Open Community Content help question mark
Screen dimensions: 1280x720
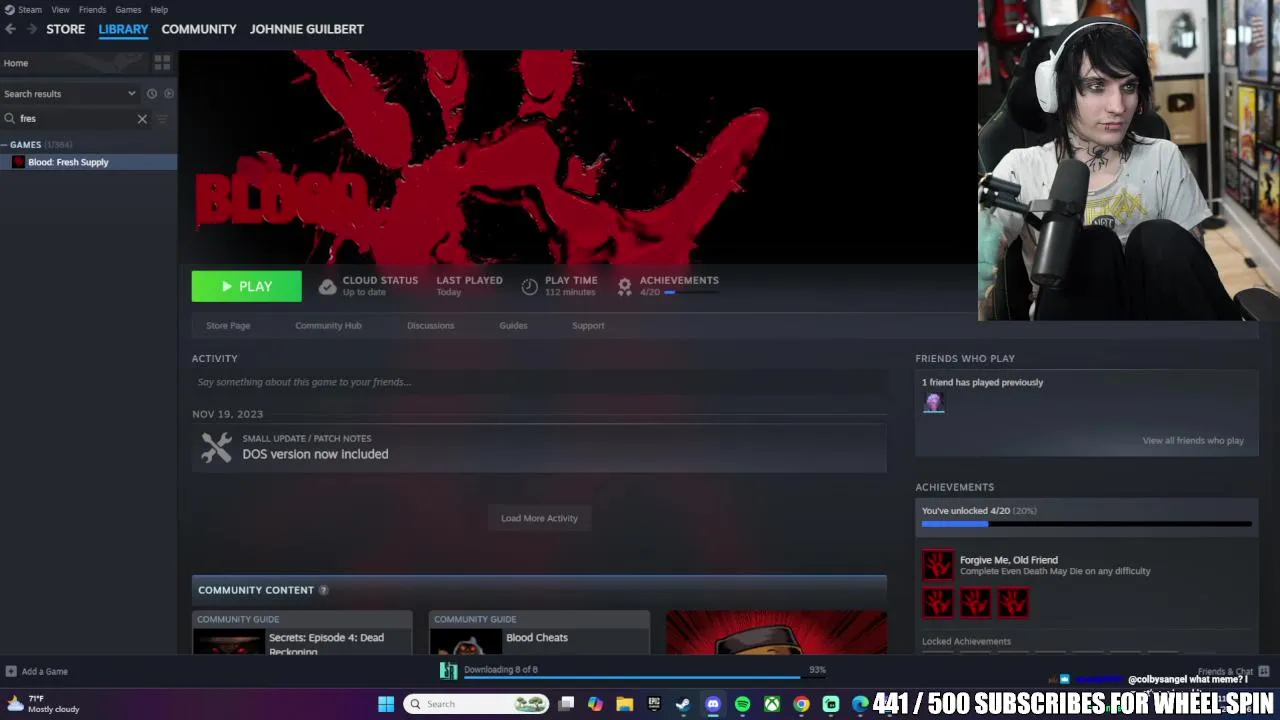(x=323, y=590)
